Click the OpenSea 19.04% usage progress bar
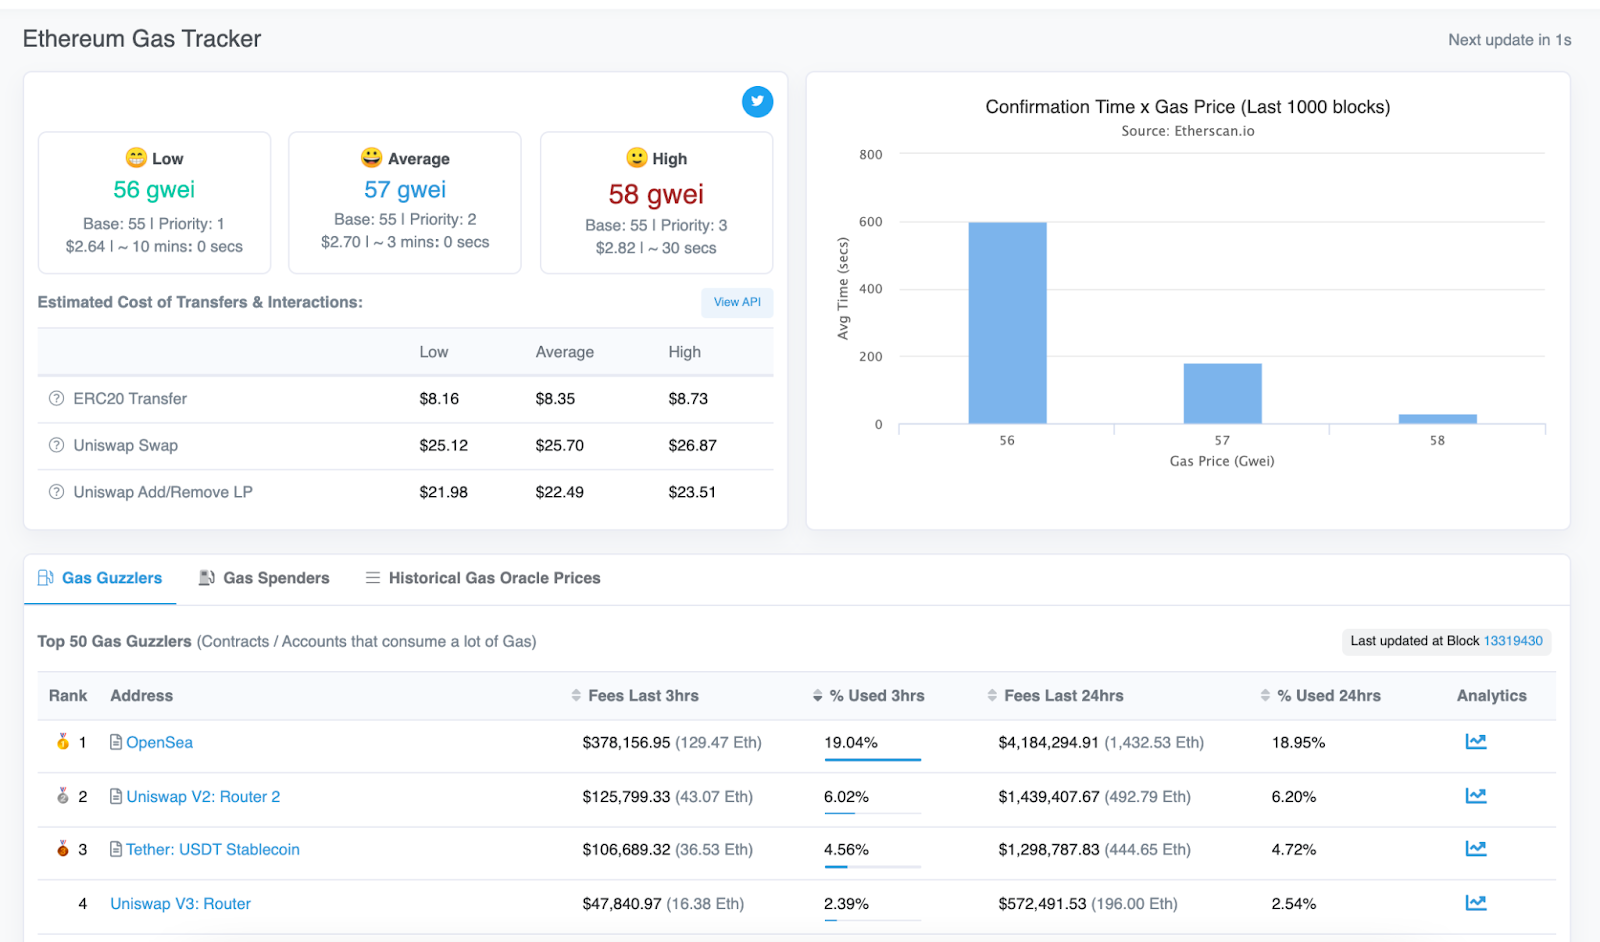This screenshot has height=942, width=1600. coord(872,760)
